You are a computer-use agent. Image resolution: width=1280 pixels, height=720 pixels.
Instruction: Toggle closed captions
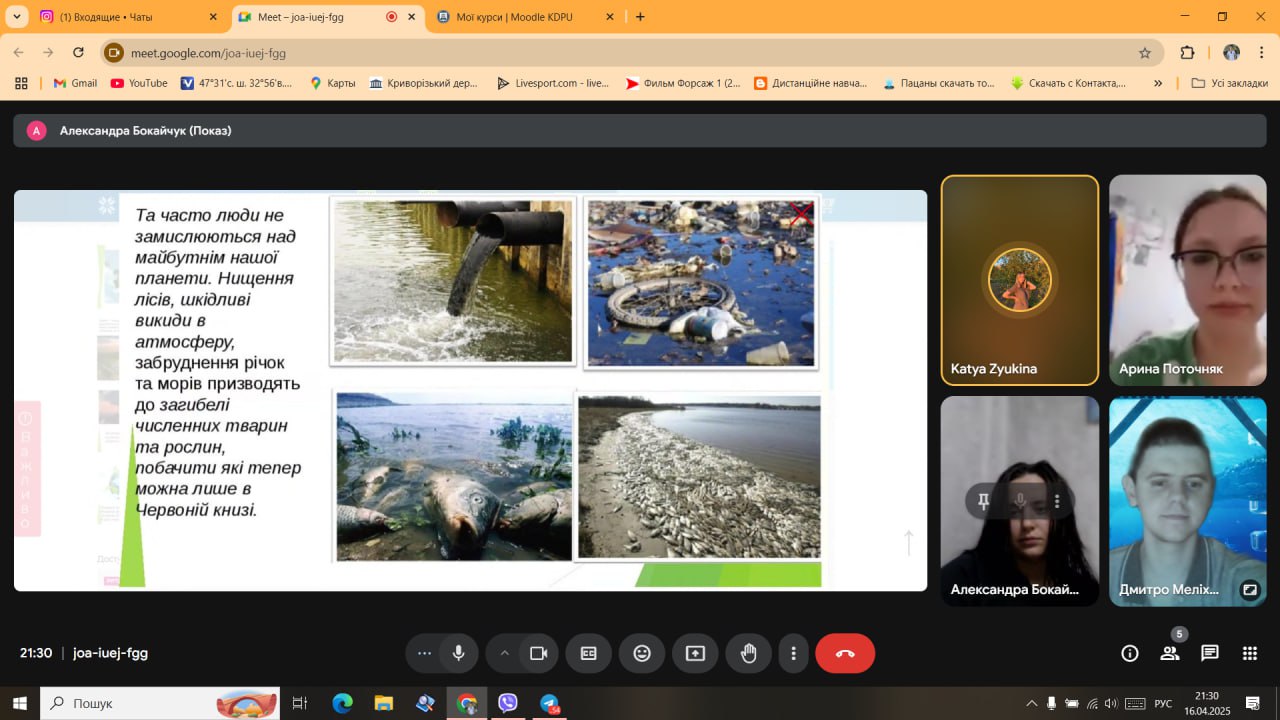[x=589, y=653]
